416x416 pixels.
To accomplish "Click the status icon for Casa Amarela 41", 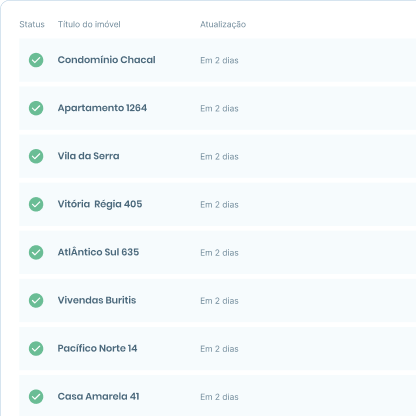I will tap(36, 396).
